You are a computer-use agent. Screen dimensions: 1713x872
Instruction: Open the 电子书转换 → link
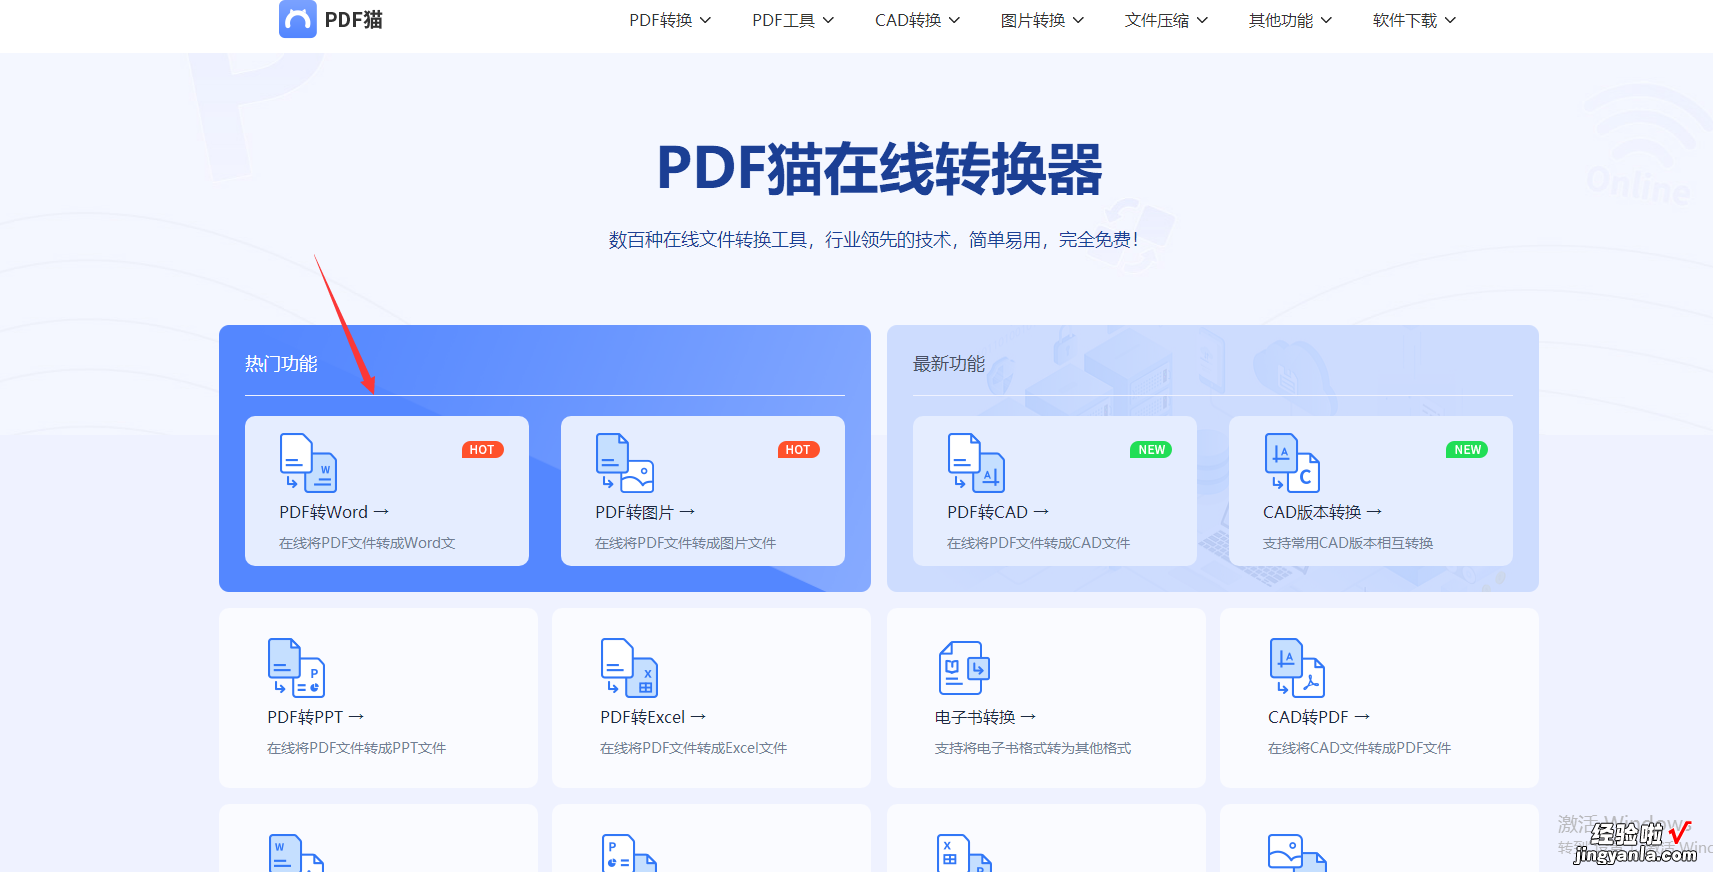(x=985, y=717)
